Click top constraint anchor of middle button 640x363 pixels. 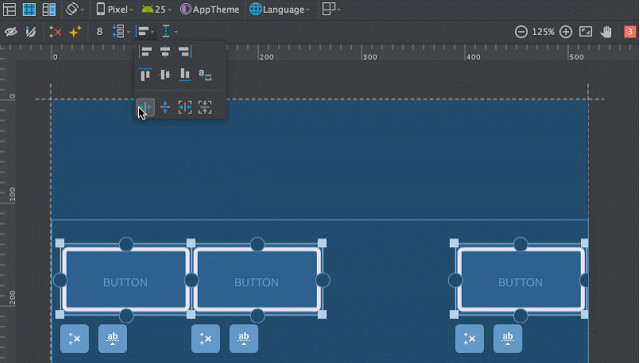pyautogui.click(x=257, y=244)
